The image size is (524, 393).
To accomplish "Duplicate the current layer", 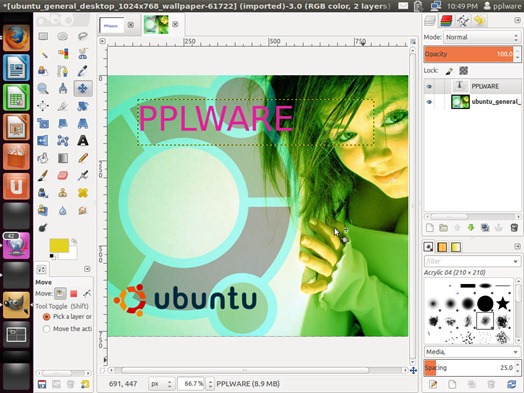I will 485,228.
